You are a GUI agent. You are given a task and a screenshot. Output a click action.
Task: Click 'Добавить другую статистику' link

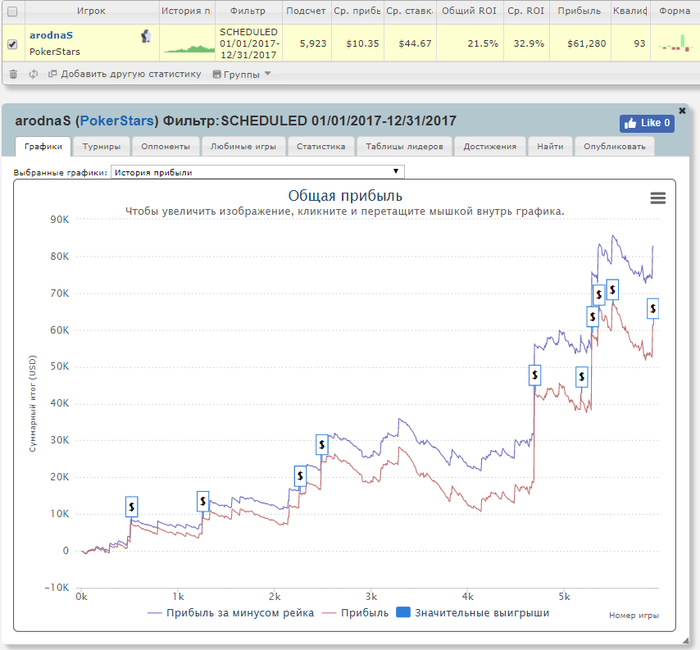click(125, 74)
